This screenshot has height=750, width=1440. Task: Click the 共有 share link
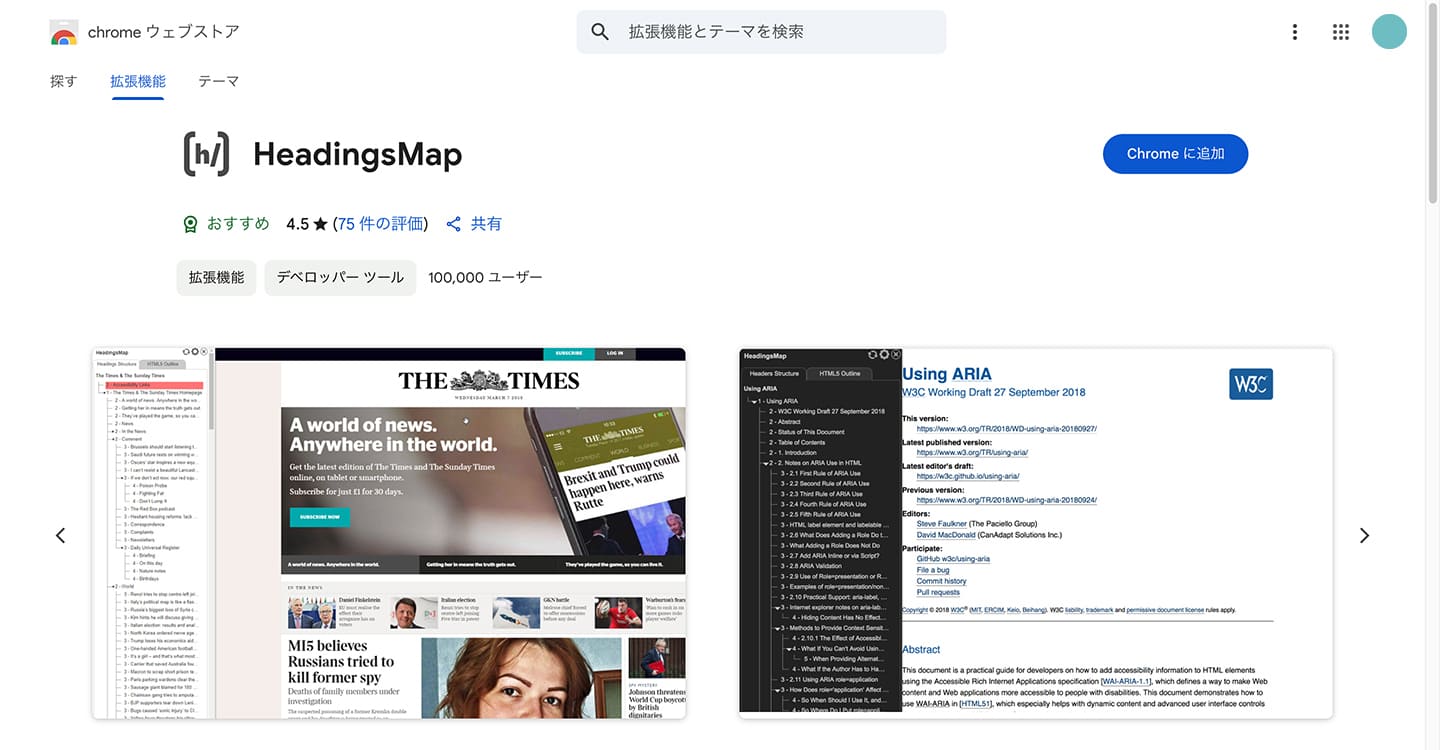(474, 224)
